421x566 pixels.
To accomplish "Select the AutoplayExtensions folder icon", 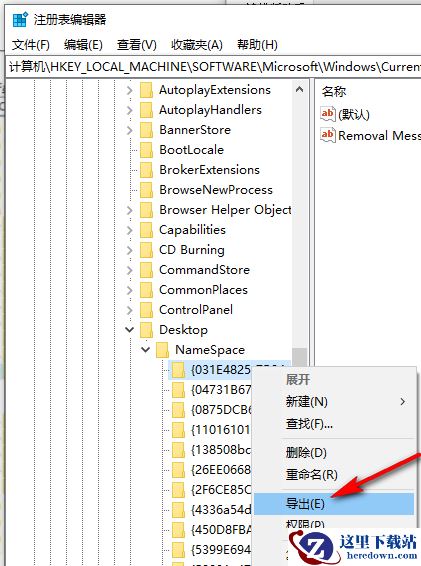I will [x=146, y=90].
